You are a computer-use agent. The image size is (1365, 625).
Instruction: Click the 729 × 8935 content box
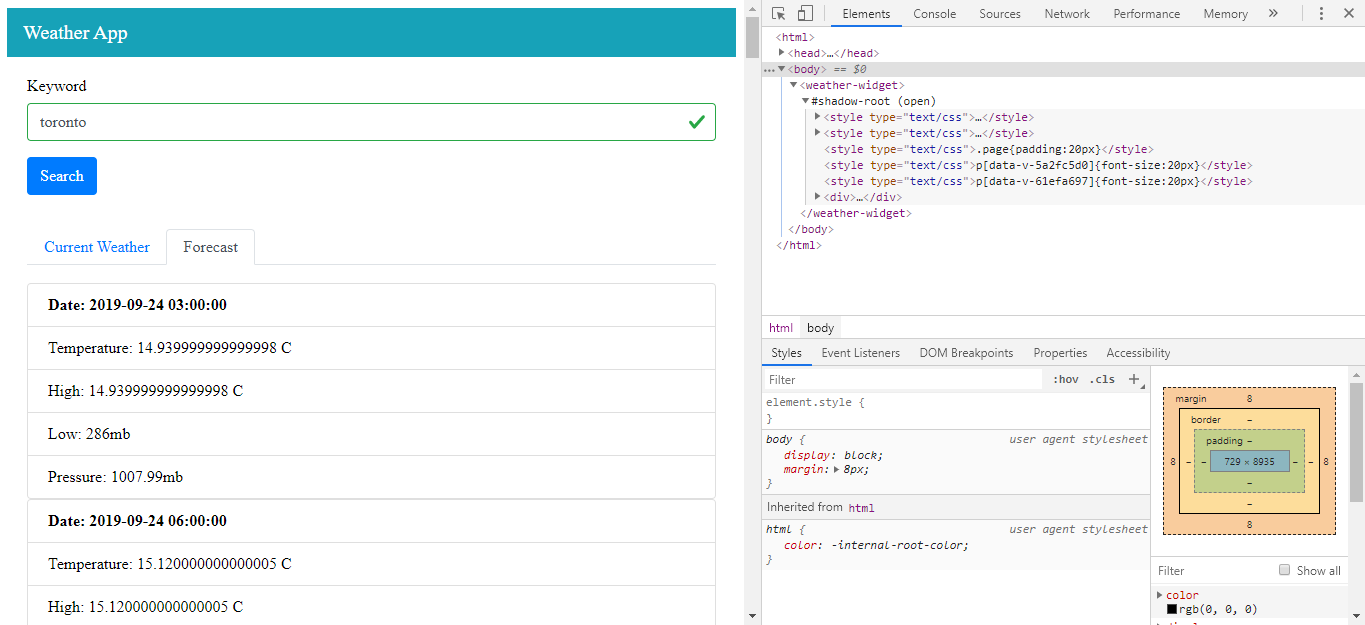pos(1249,462)
